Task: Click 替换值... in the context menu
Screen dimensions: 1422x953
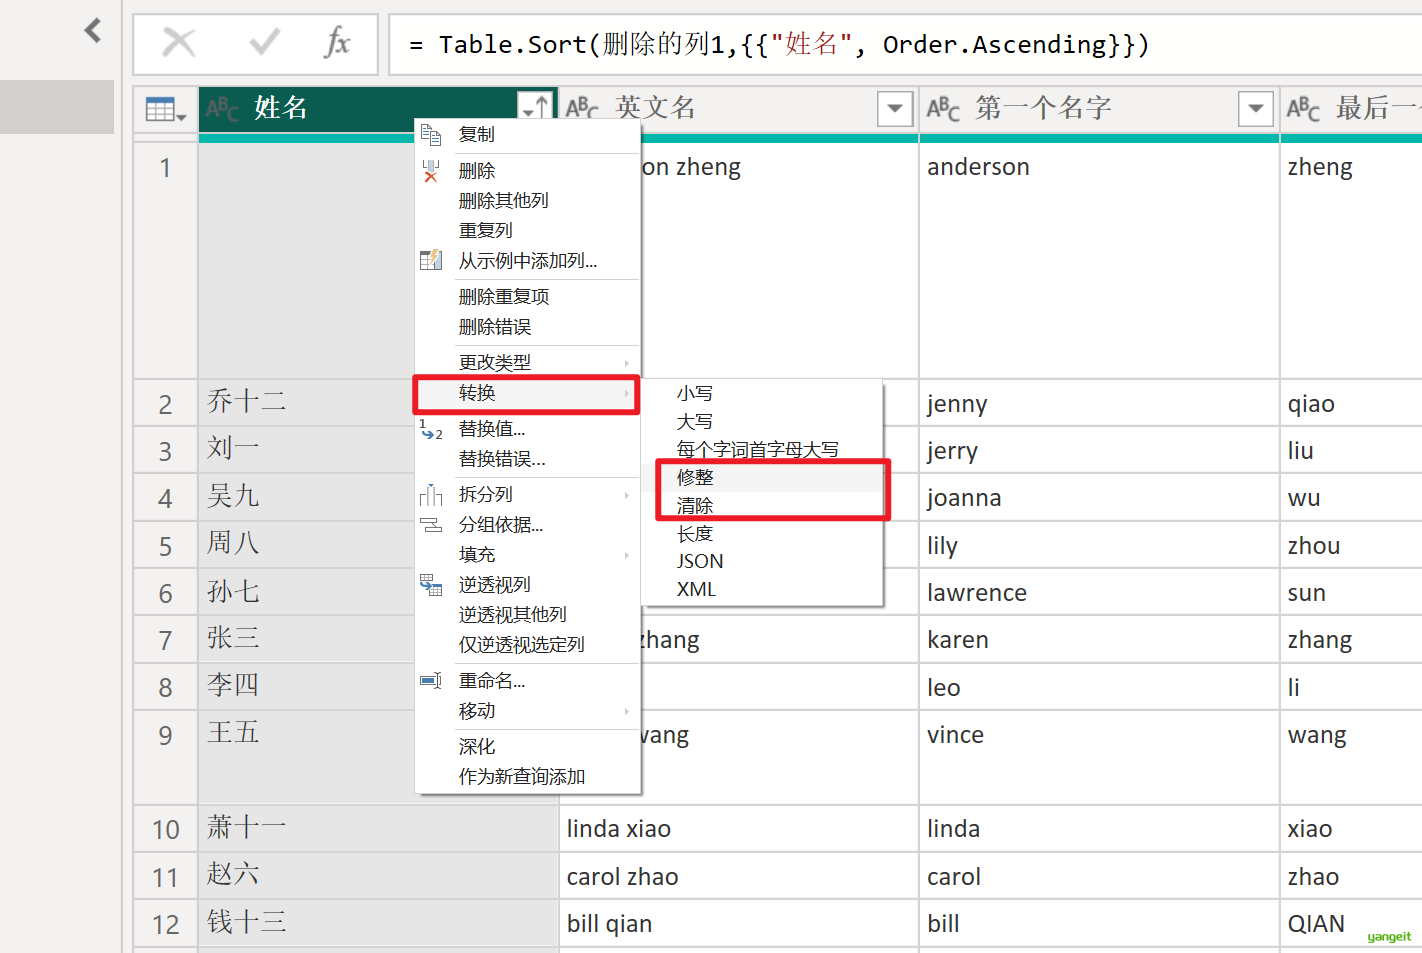Action: click(x=492, y=429)
